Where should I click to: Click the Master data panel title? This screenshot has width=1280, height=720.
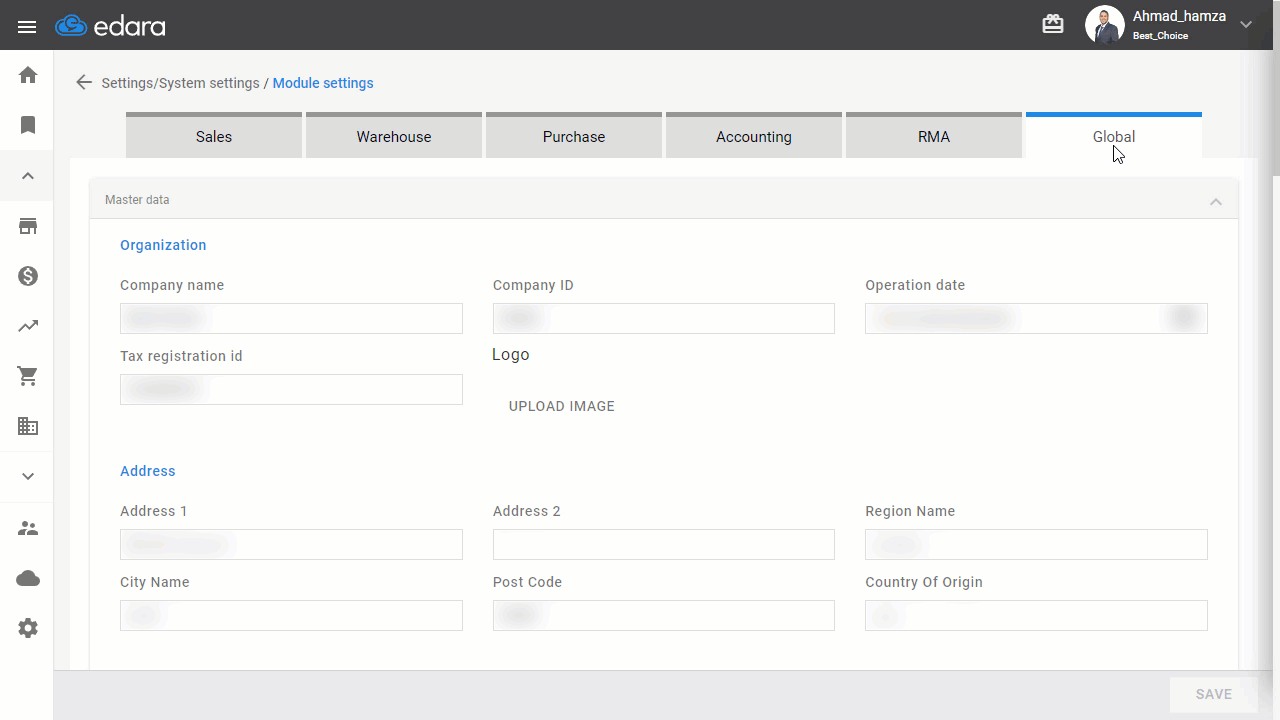(x=137, y=200)
